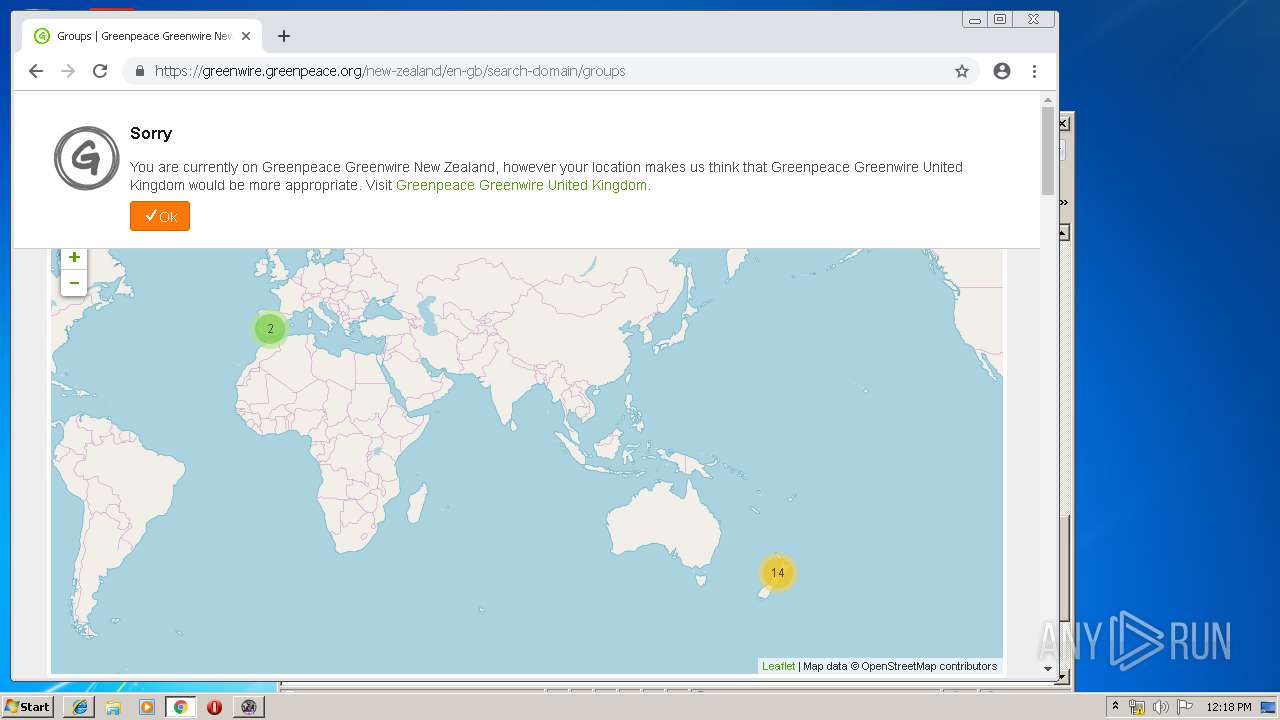Image resolution: width=1280 pixels, height=720 pixels.
Task: Open the cluster of 2 groups
Action: (x=270, y=329)
